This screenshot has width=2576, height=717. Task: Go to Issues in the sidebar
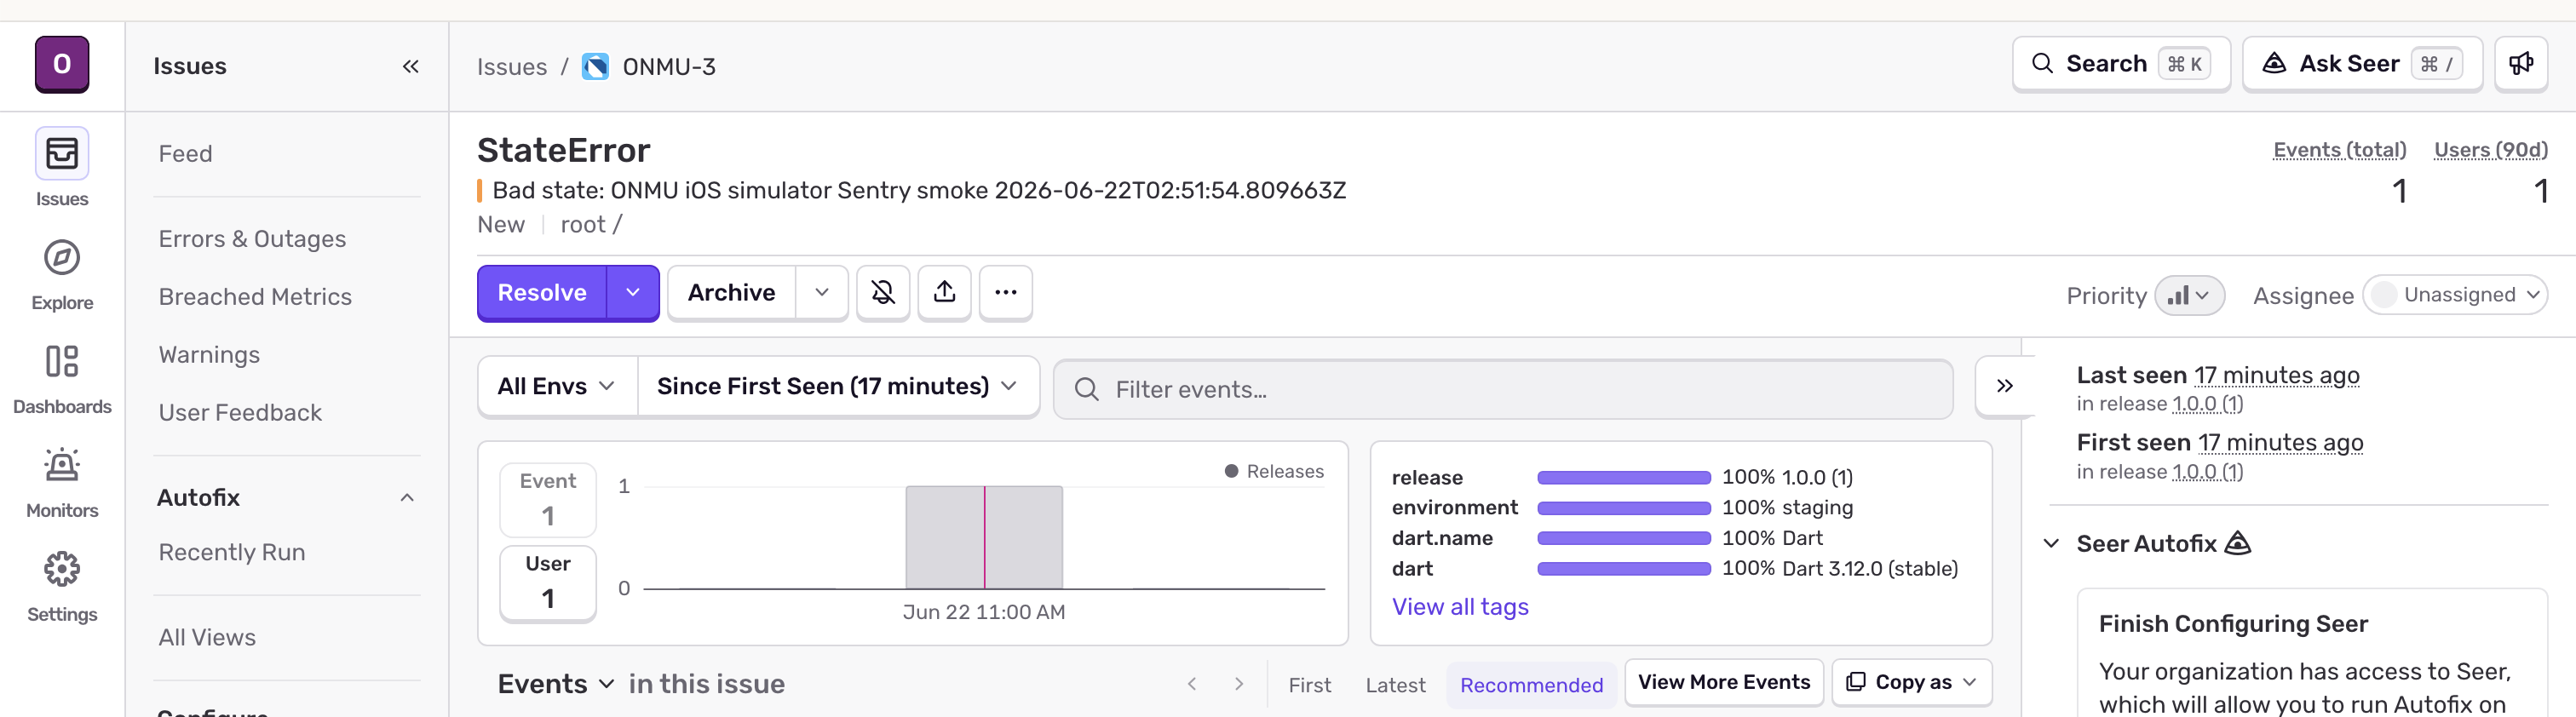coord(62,168)
